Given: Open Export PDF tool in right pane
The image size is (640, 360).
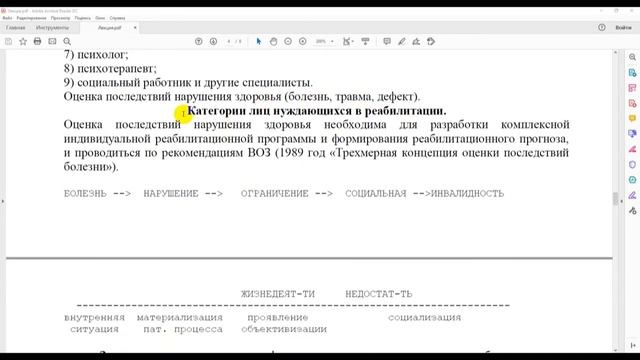Looking at the screenshot, I should click(632, 73).
